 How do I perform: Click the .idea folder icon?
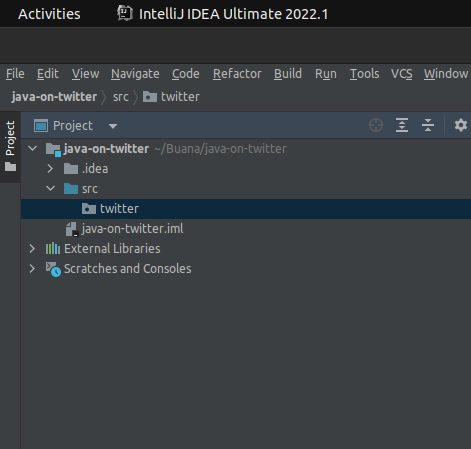[x=71, y=169]
